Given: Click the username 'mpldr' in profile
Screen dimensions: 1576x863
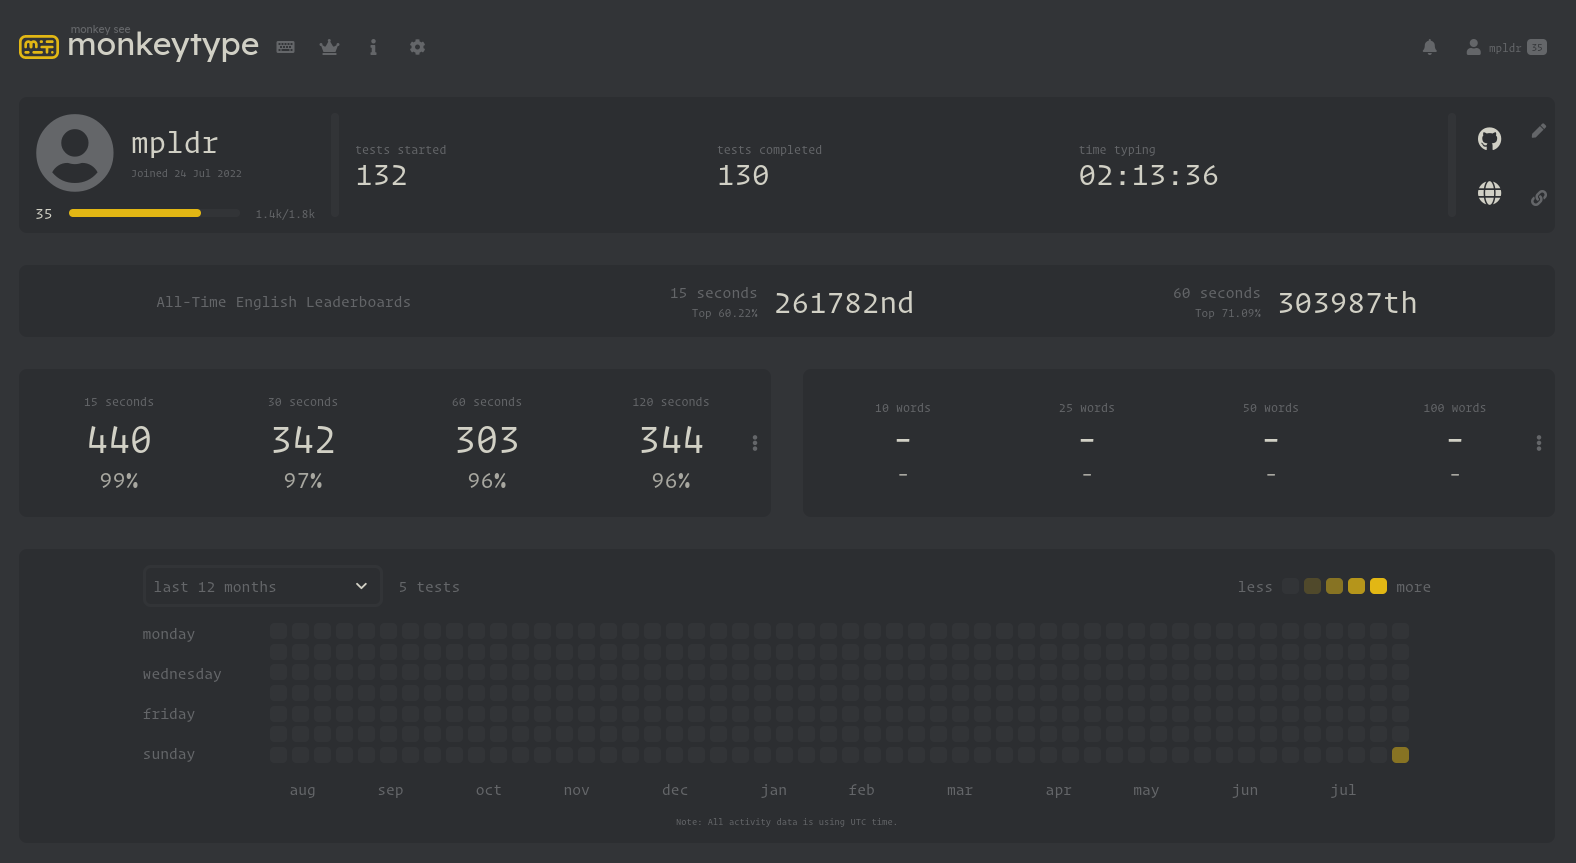Looking at the screenshot, I should point(174,143).
